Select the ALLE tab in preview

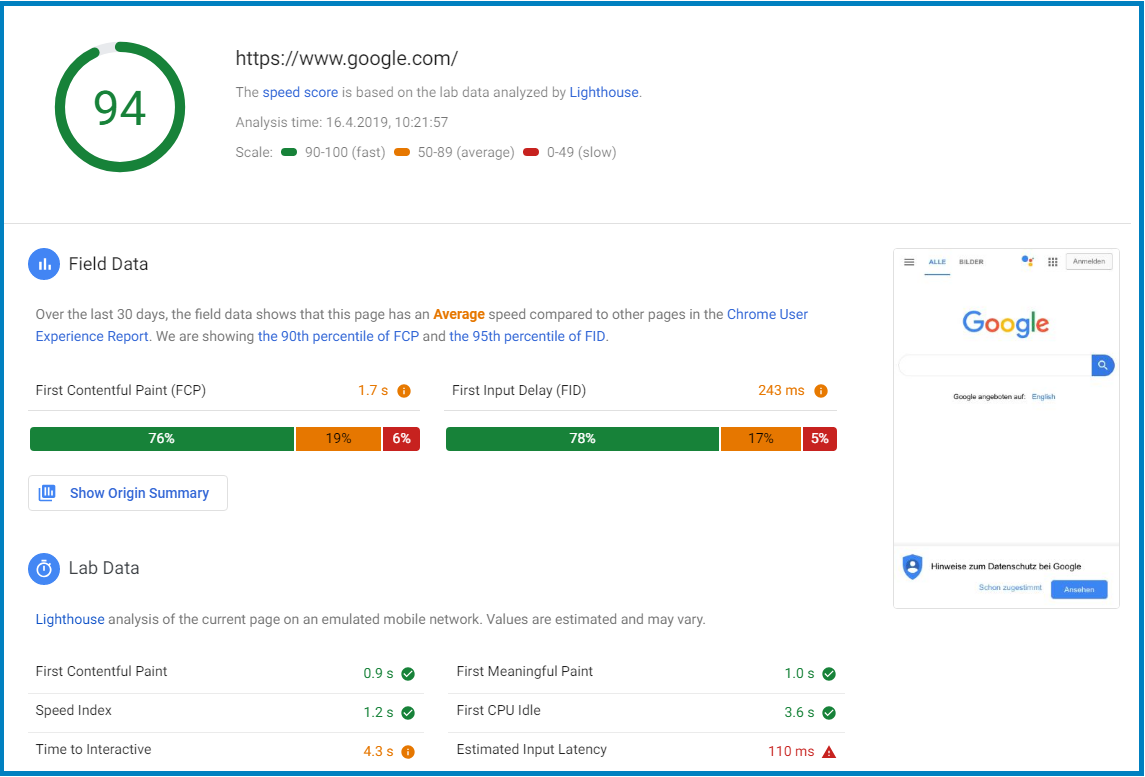point(937,262)
